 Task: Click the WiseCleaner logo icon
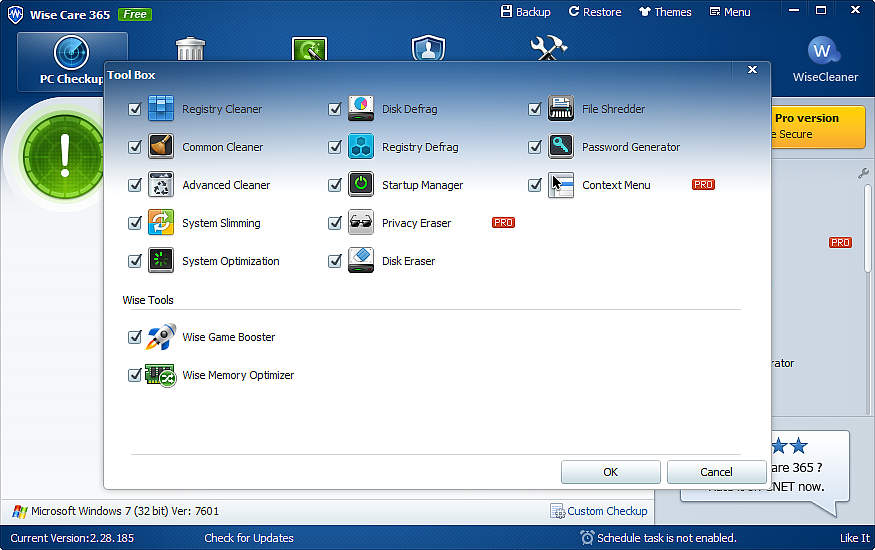click(824, 51)
